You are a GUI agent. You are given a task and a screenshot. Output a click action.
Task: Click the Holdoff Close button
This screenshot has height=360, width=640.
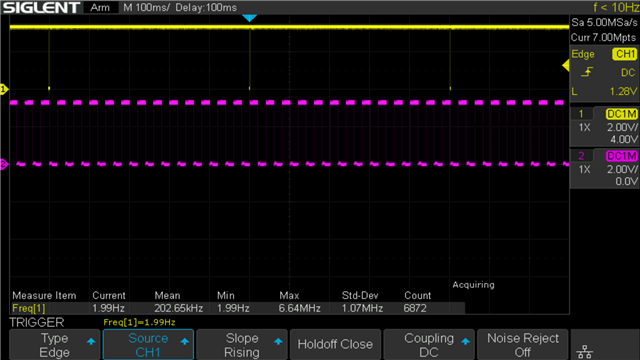(x=335, y=344)
